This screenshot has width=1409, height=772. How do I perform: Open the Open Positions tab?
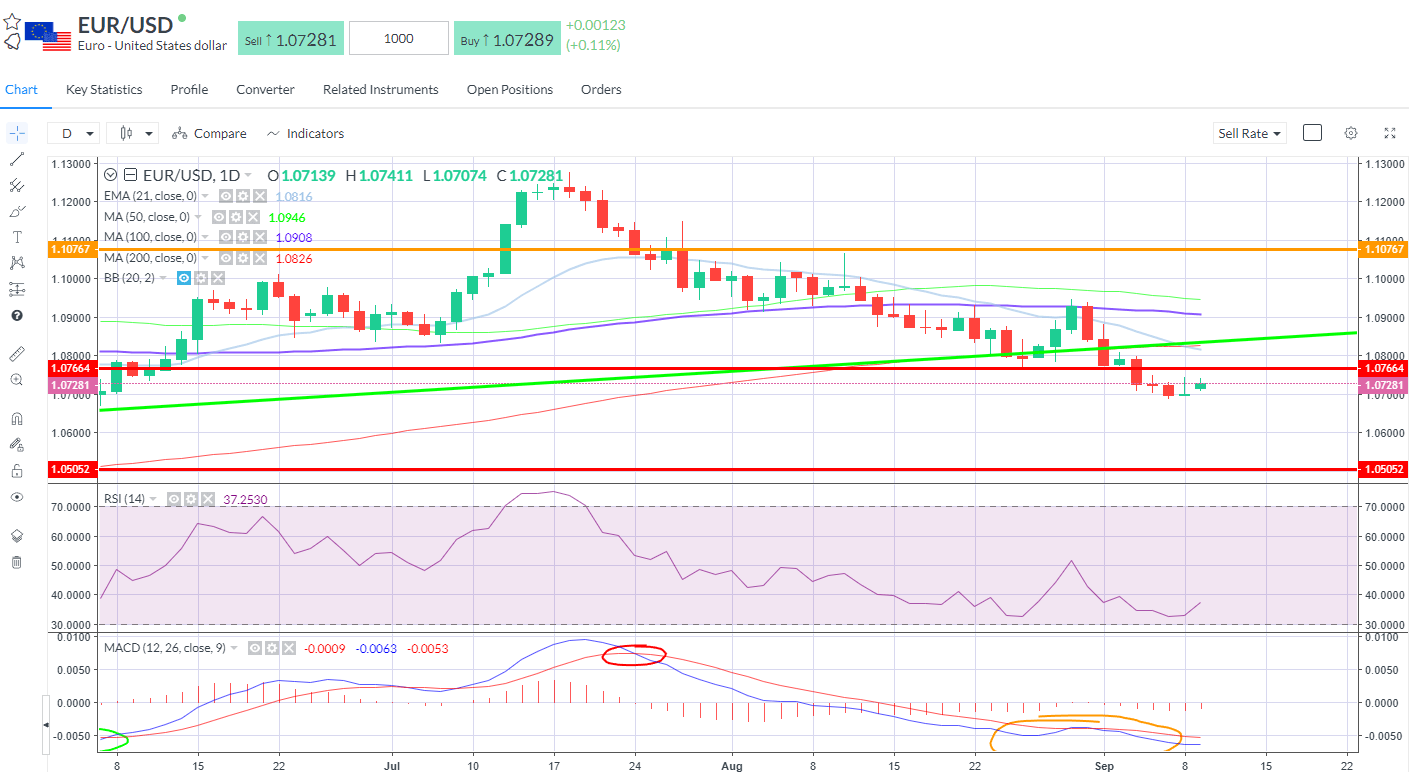(x=510, y=89)
